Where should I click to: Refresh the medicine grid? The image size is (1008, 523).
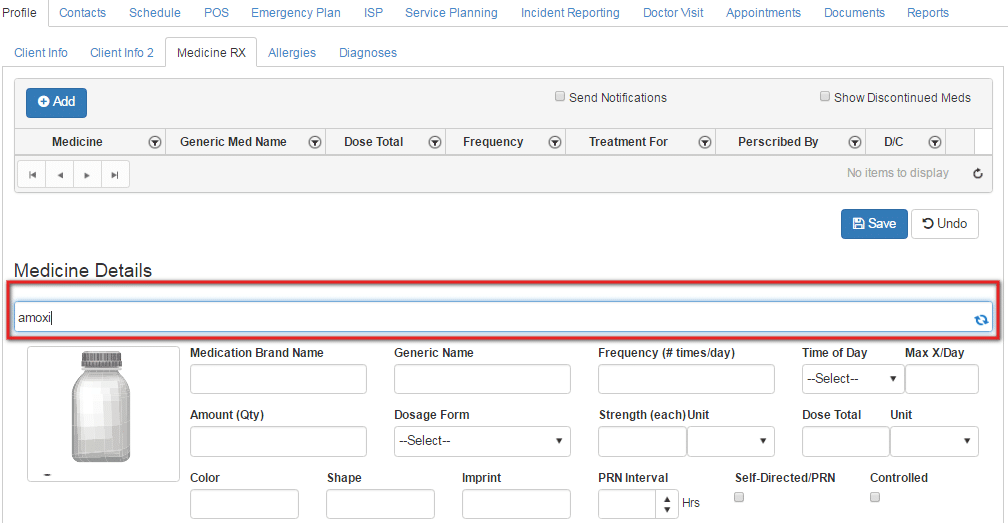tap(977, 173)
